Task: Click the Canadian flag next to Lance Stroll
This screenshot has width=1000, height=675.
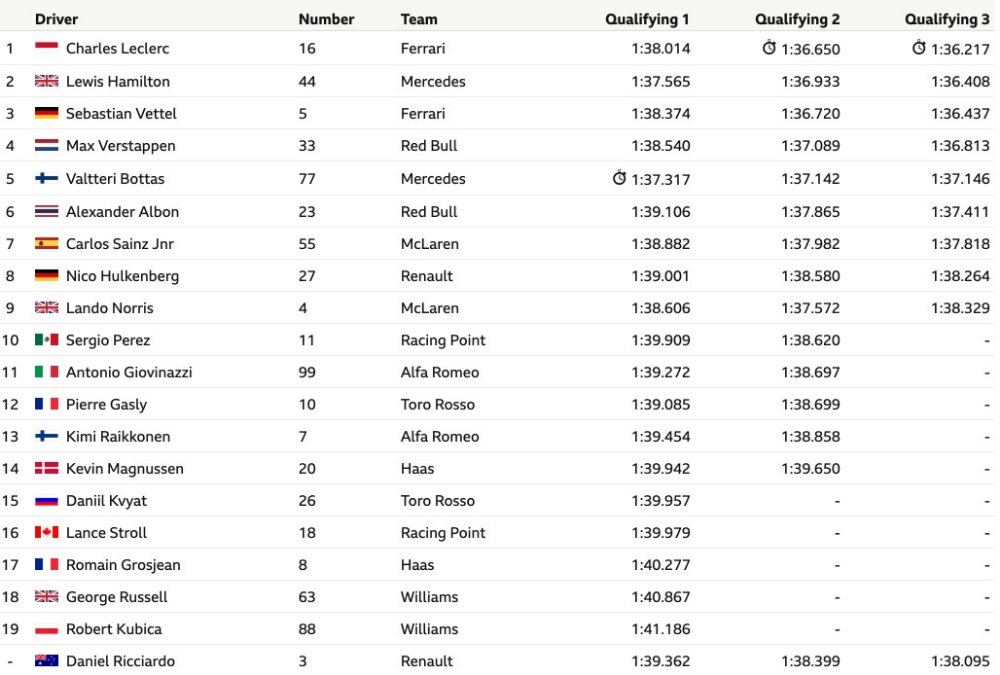Action: pos(47,532)
